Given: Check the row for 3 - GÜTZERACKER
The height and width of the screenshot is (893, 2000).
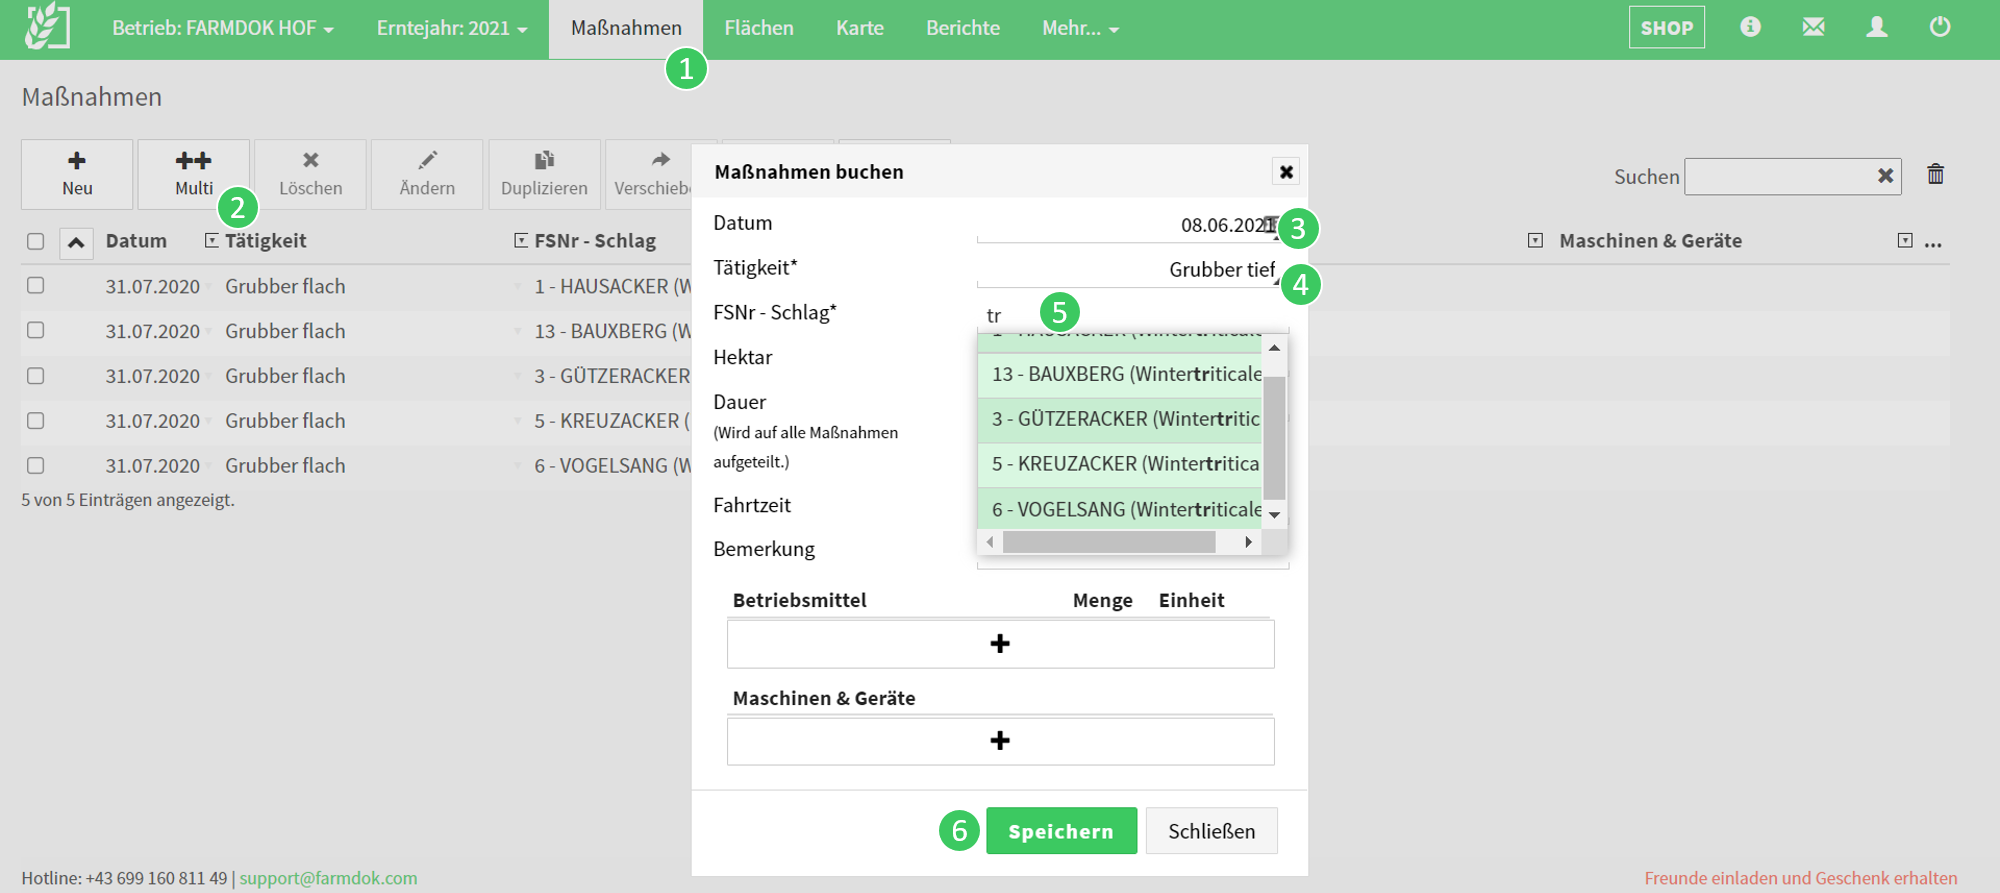Looking at the screenshot, I should [x=36, y=376].
